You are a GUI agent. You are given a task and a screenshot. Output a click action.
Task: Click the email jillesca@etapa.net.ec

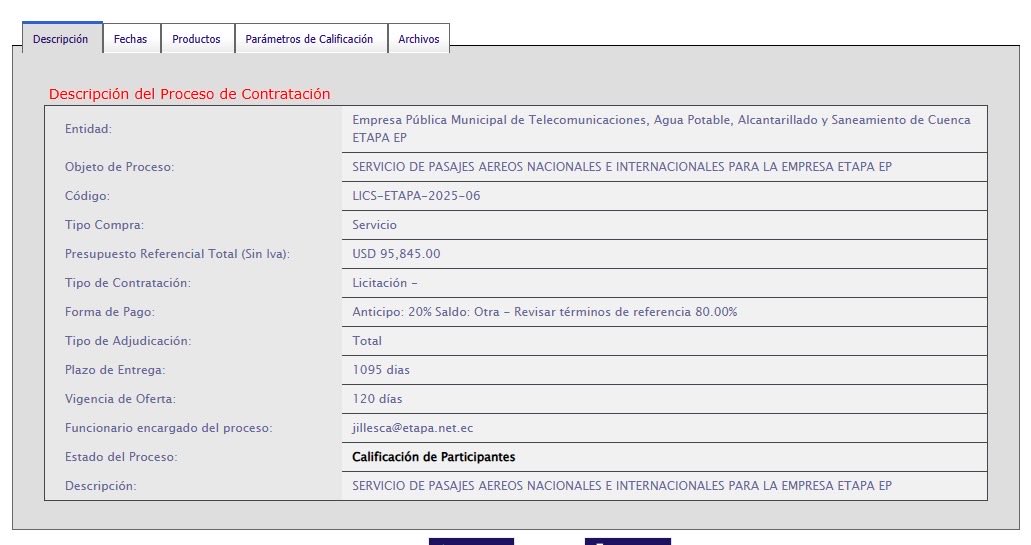coord(412,428)
